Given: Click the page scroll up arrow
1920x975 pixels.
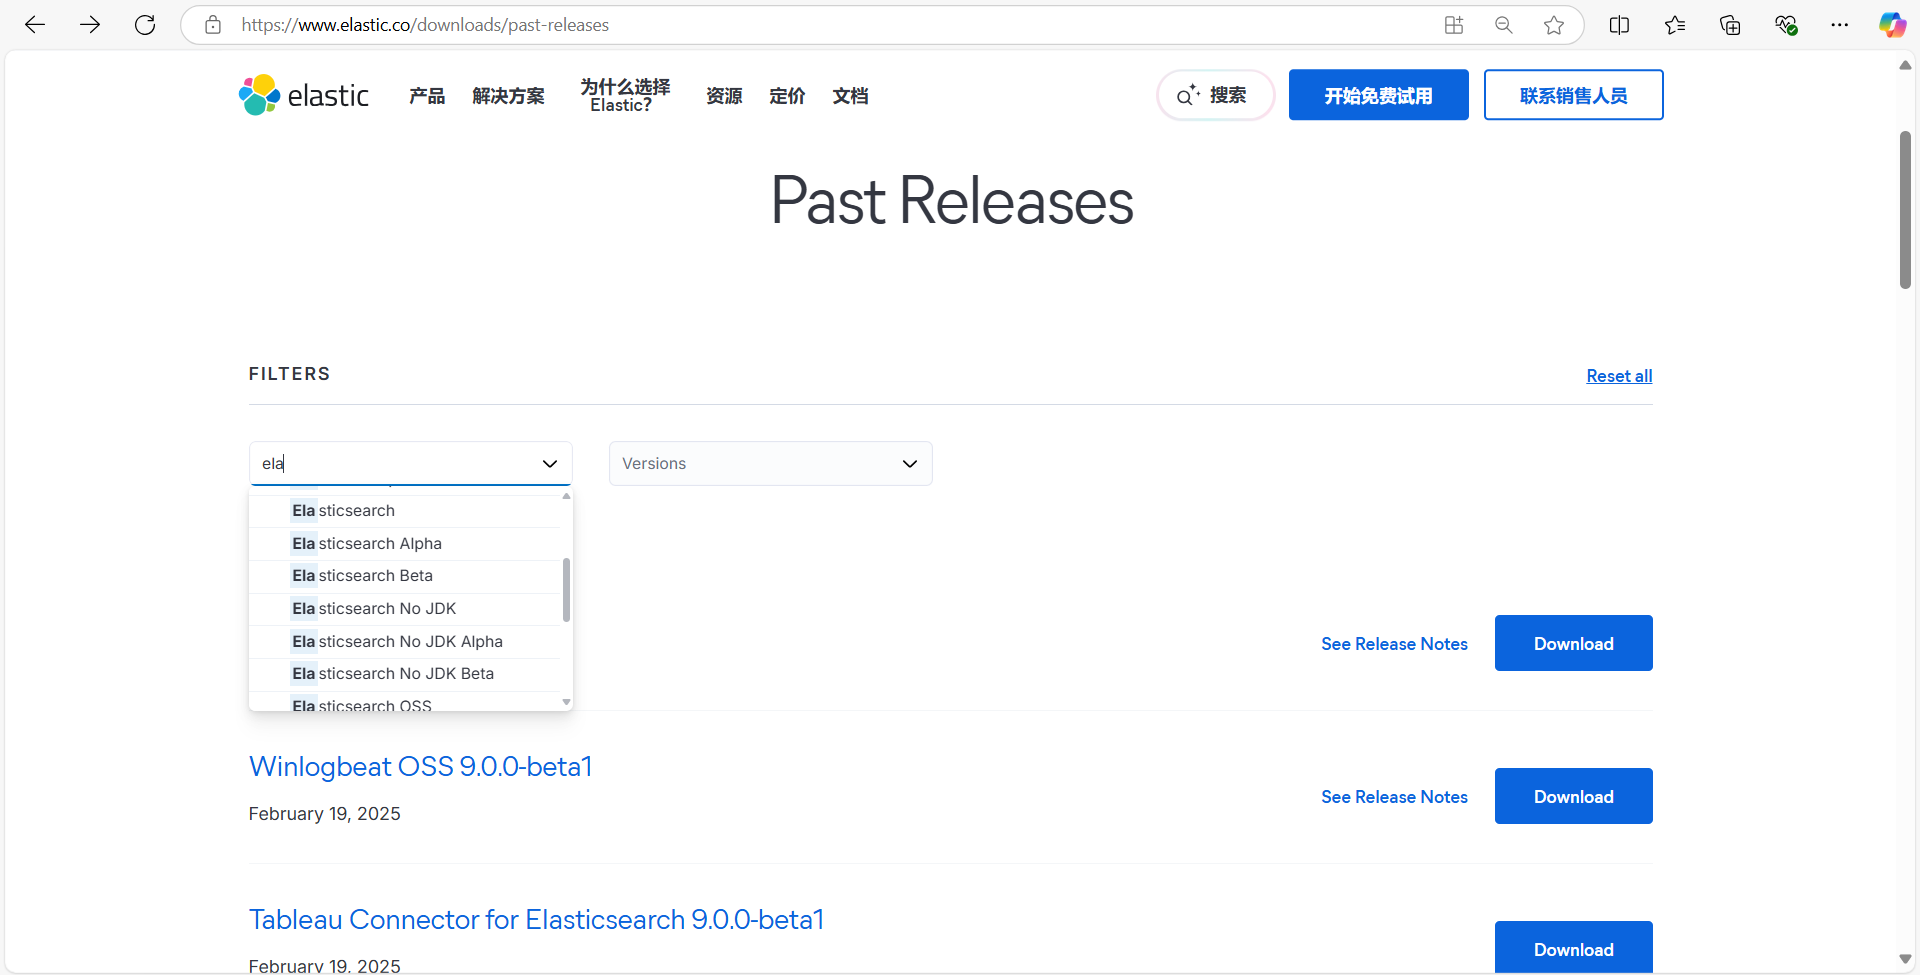Looking at the screenshot, I should [x=1905, y=65].
